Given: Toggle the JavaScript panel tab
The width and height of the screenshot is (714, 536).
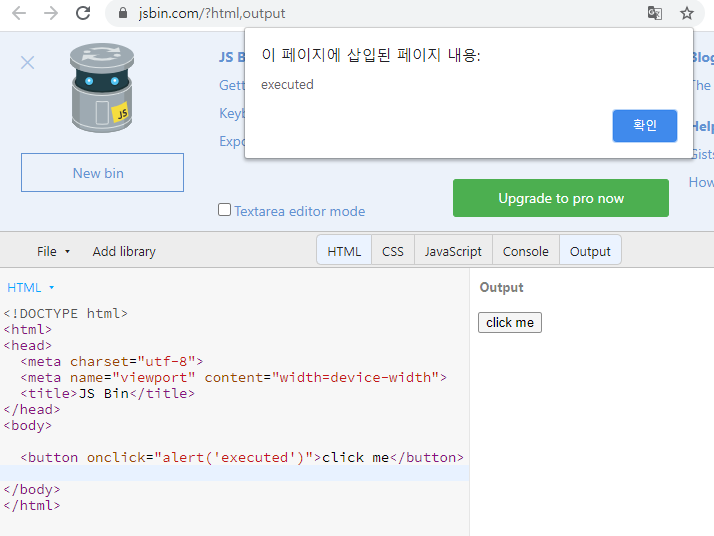Looking at the screenshot, I should pos(453,251).
